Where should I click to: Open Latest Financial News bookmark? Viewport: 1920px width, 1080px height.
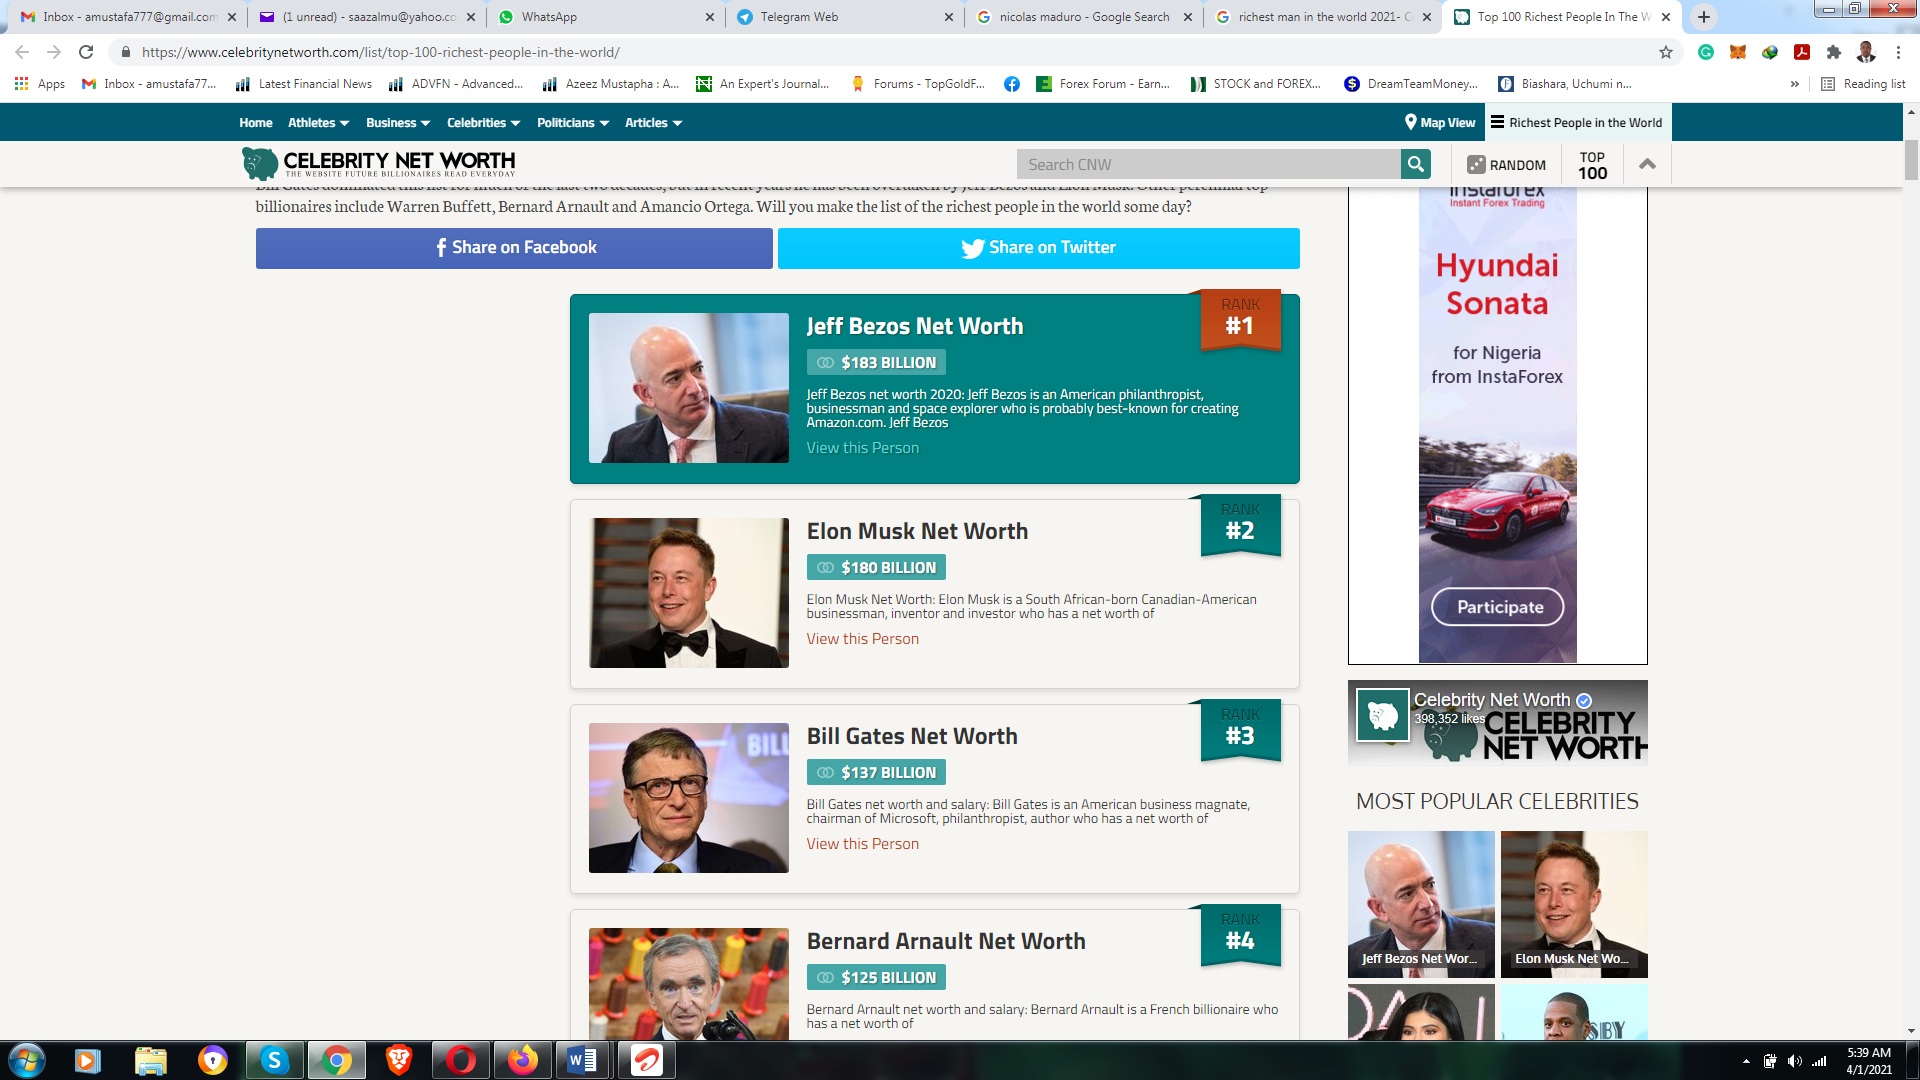[304, 84]
